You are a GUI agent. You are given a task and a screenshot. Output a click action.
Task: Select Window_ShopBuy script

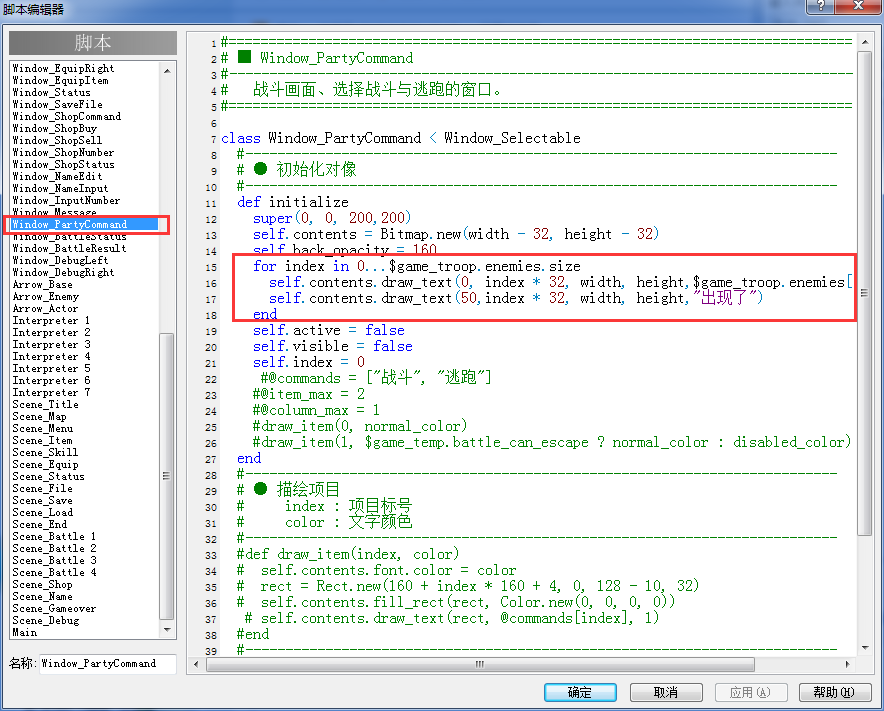point(55,129)
